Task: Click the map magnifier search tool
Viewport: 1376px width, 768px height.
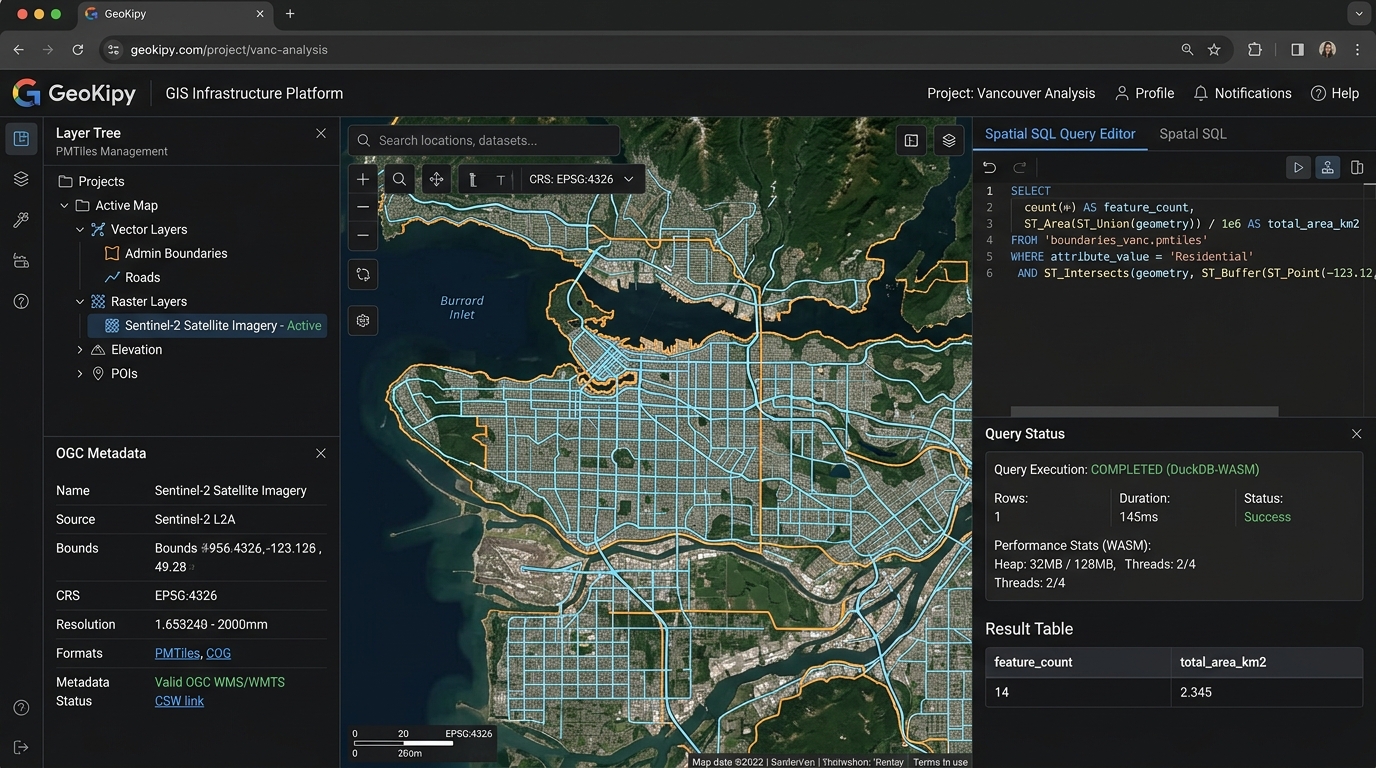Action: [x=399, y=180]
